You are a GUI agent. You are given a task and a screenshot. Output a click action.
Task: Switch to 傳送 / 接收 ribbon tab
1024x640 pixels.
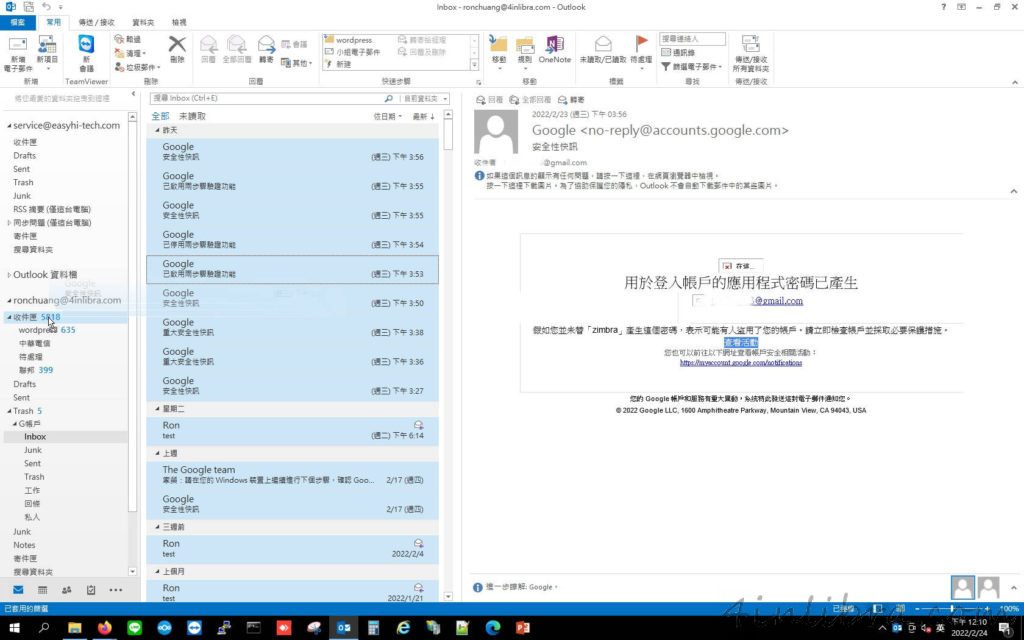pyautogui.click(x=97, y=22)
